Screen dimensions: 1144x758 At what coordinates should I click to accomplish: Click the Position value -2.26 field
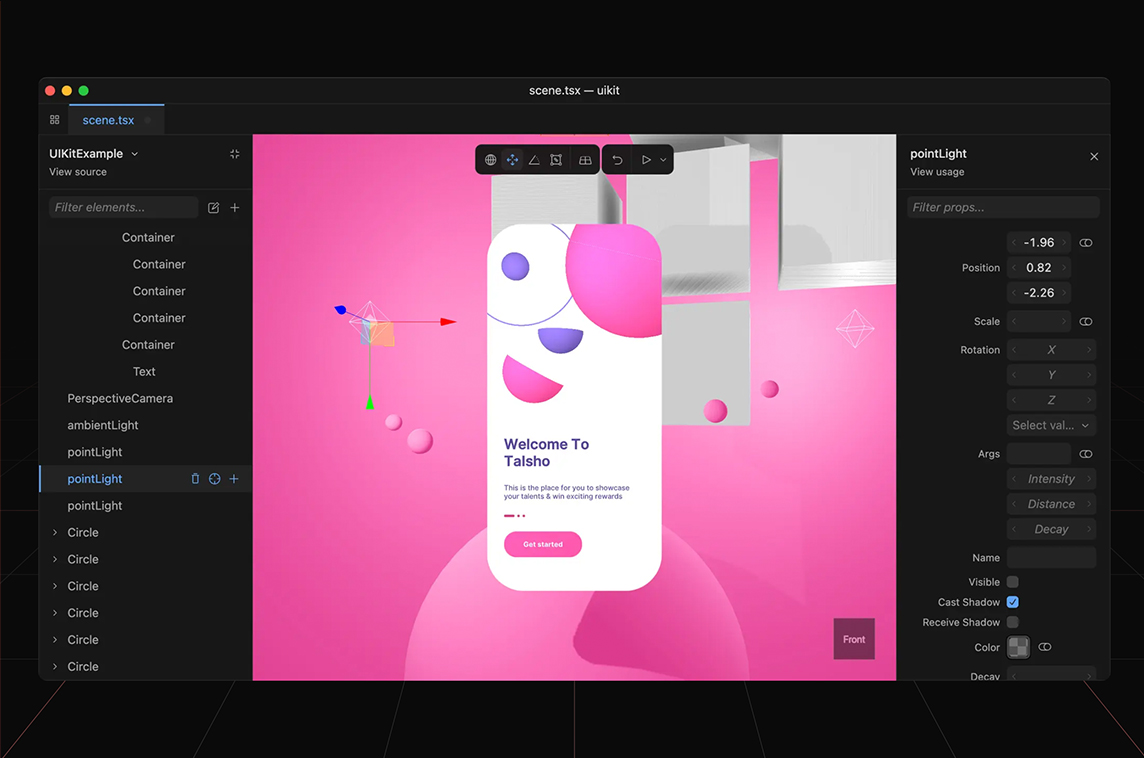1039,293
